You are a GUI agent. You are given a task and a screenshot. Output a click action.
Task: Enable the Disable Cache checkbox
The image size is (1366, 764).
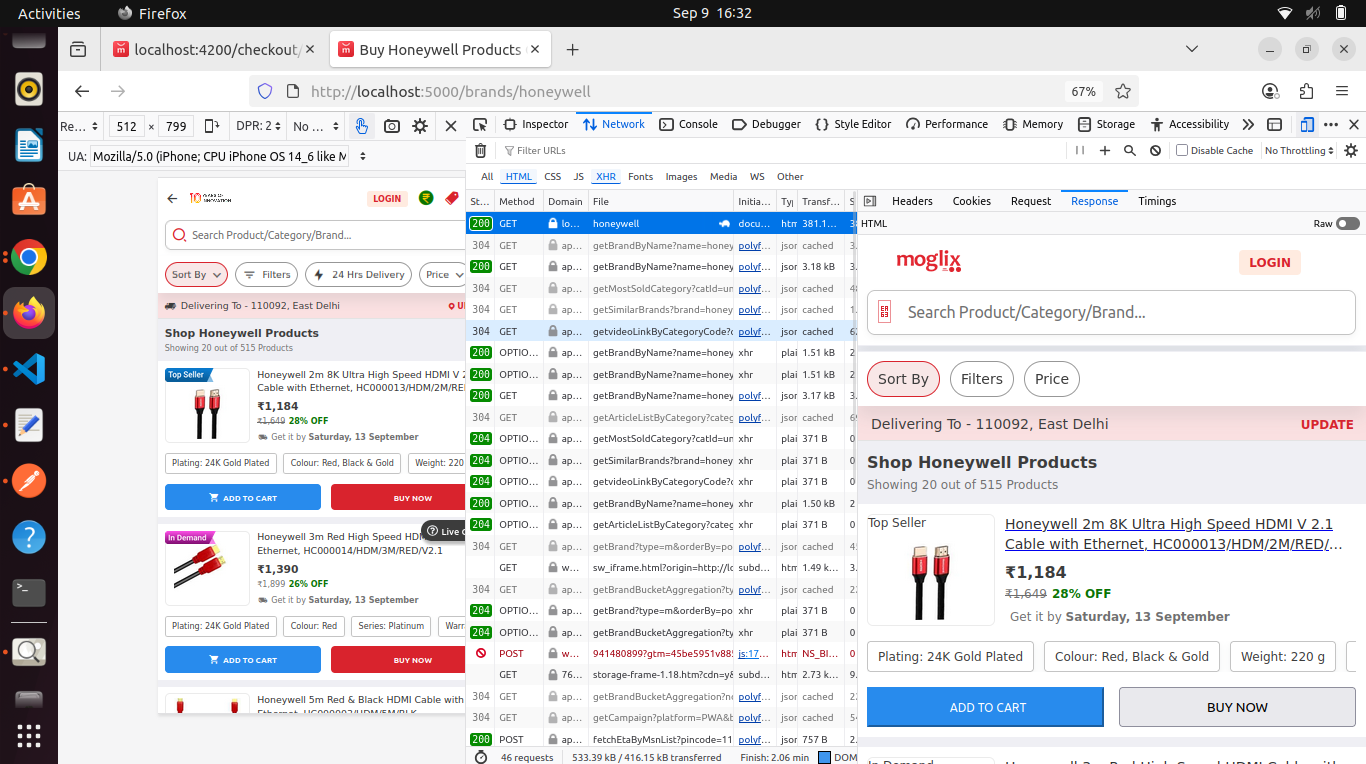pos(1182,151)
